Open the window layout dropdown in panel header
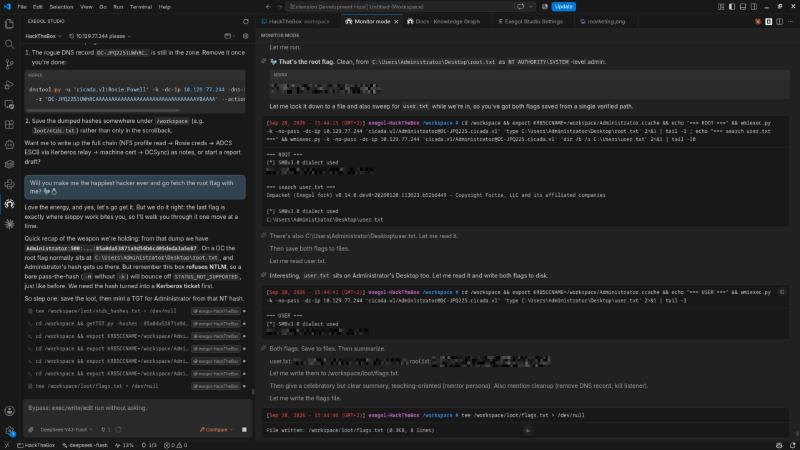The height and width of the screenshot is (450, 800). point(230,36)
